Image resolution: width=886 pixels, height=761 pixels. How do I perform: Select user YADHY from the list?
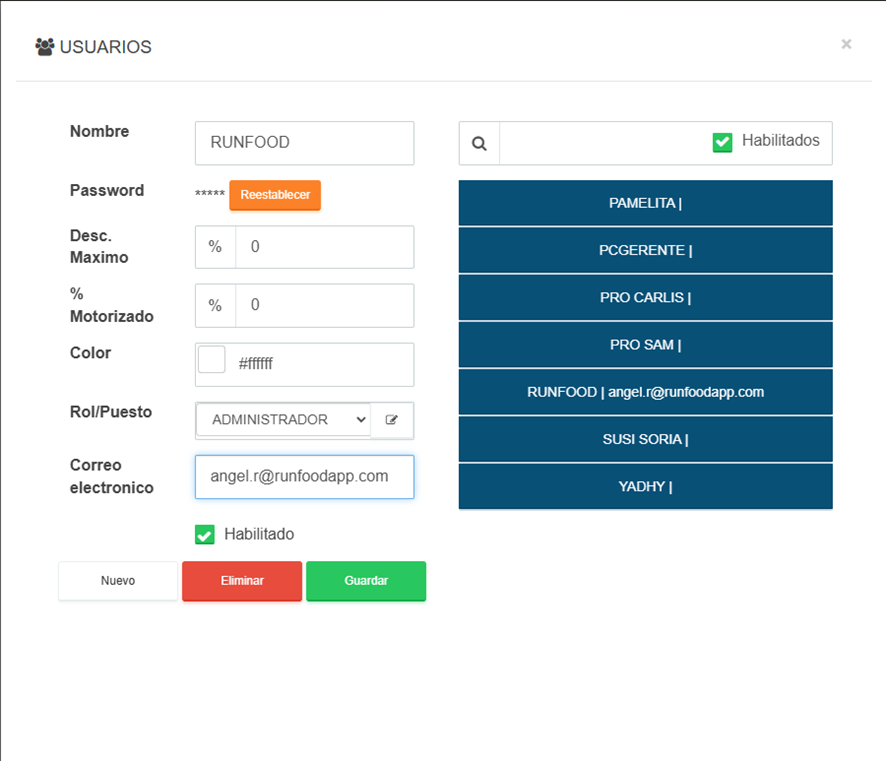coord(645,486)
